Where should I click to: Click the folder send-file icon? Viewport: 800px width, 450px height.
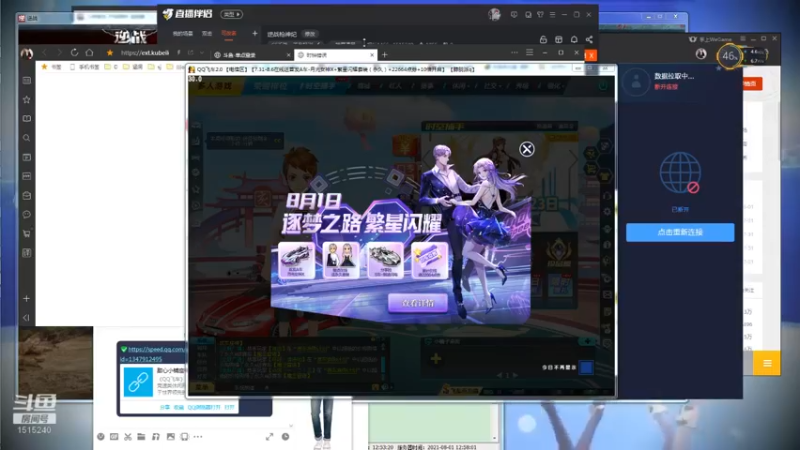click(x=141, y=437)
